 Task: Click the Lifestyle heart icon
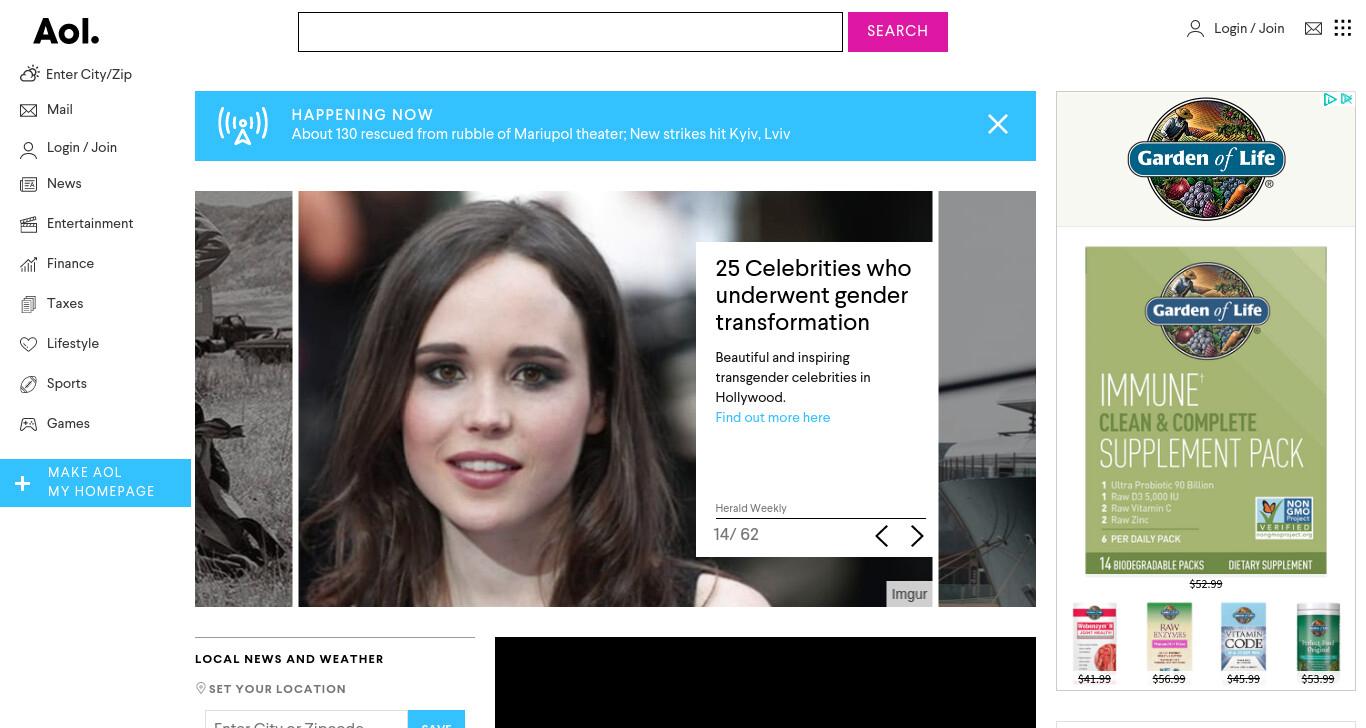pos(29,344)
